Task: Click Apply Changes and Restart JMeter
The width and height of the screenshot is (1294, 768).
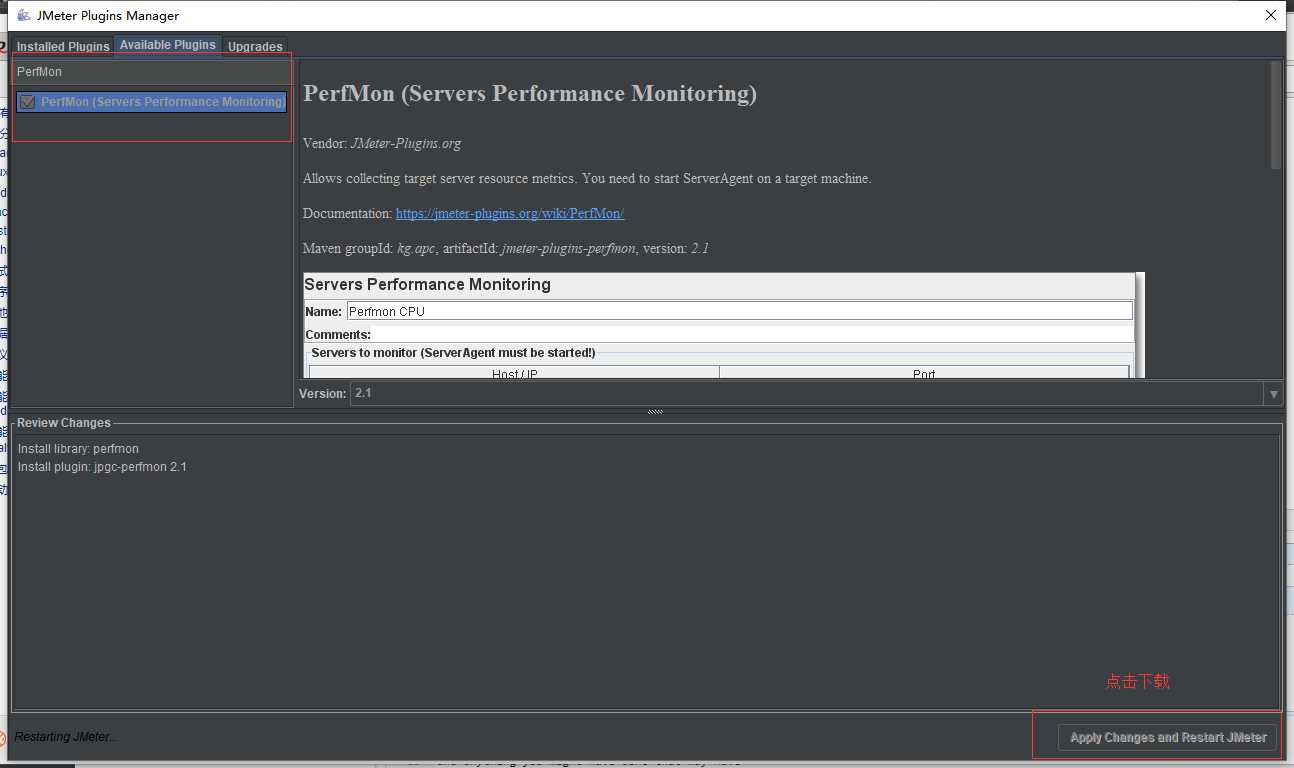Action: [1168, 738]
